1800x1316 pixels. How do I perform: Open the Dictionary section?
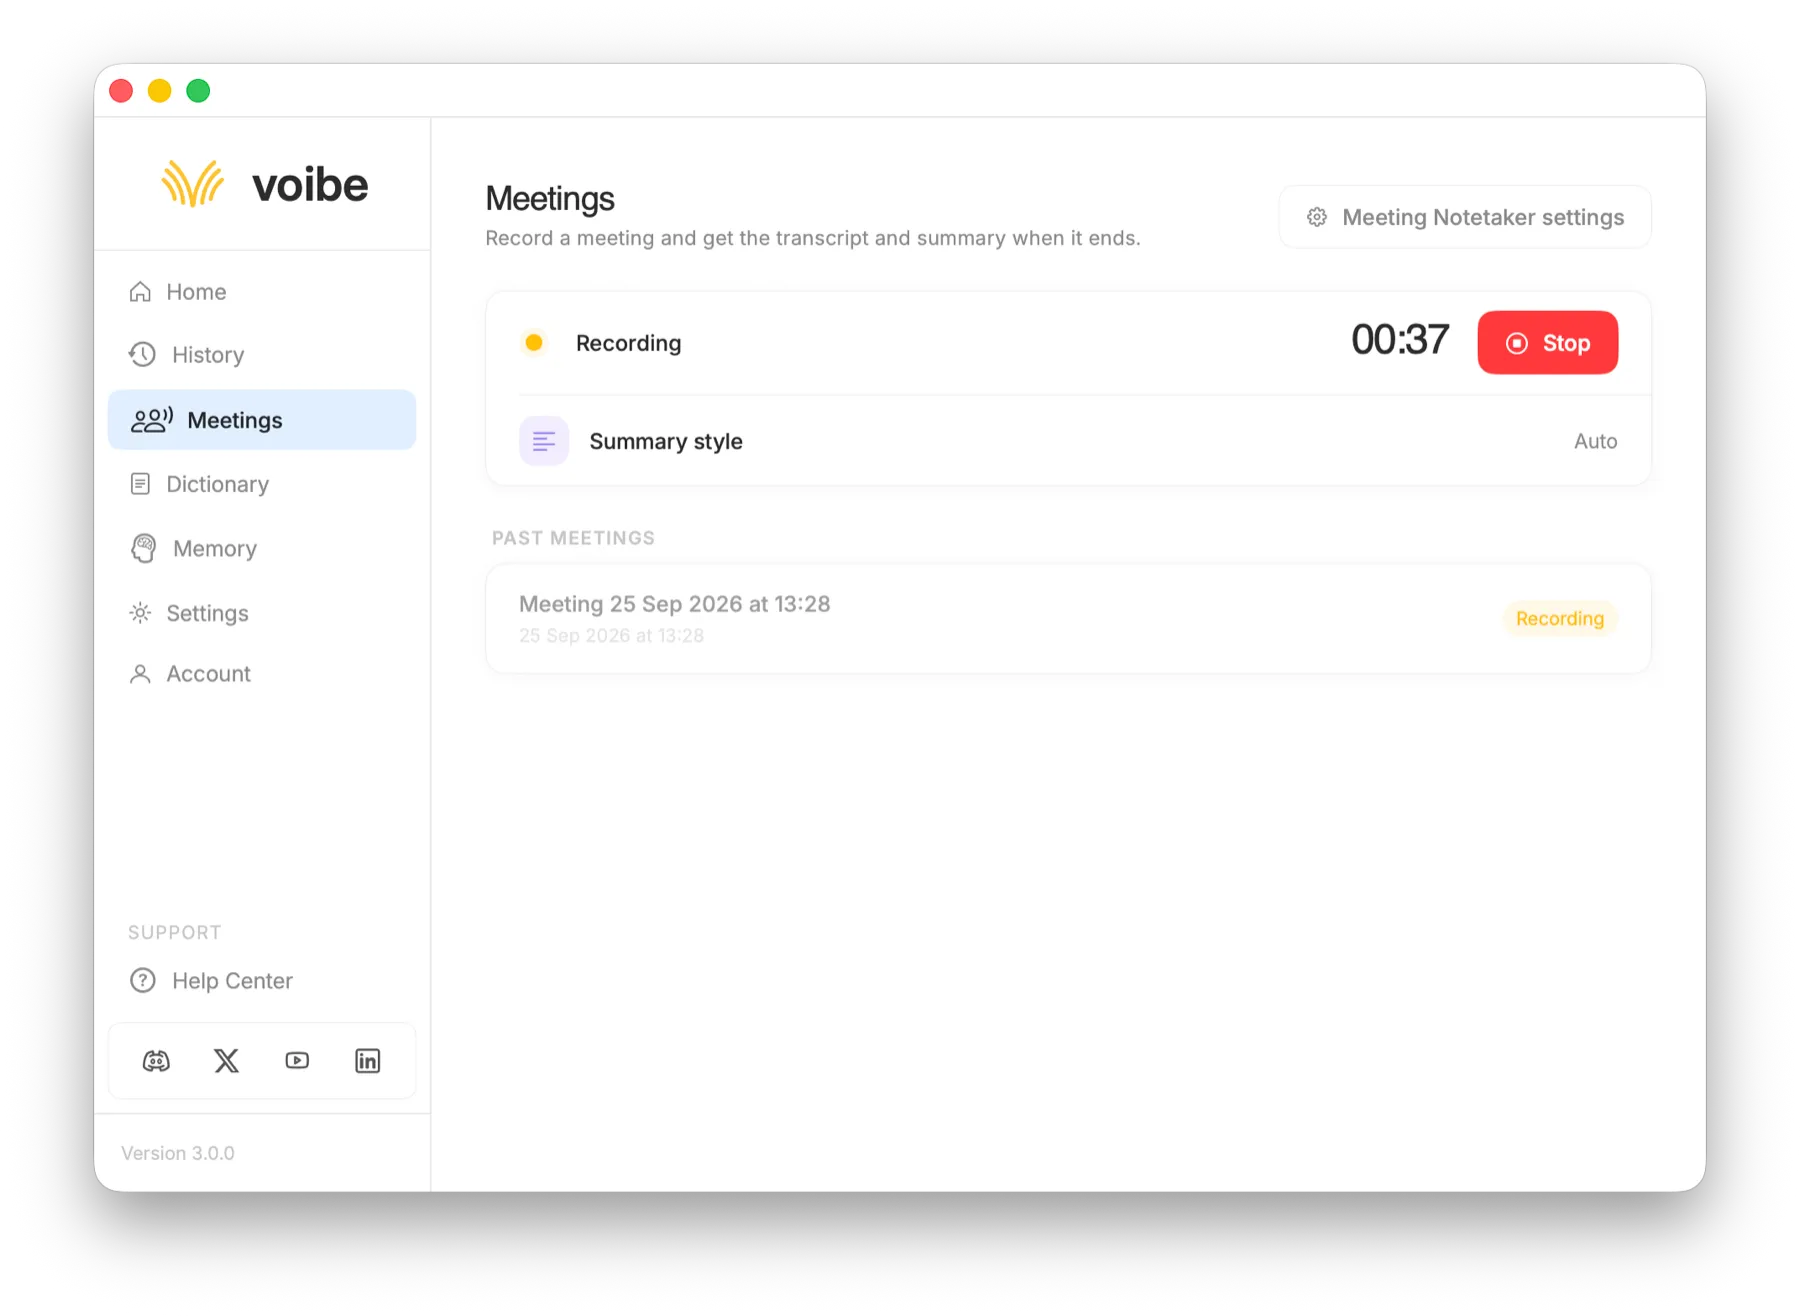(262, 484)
